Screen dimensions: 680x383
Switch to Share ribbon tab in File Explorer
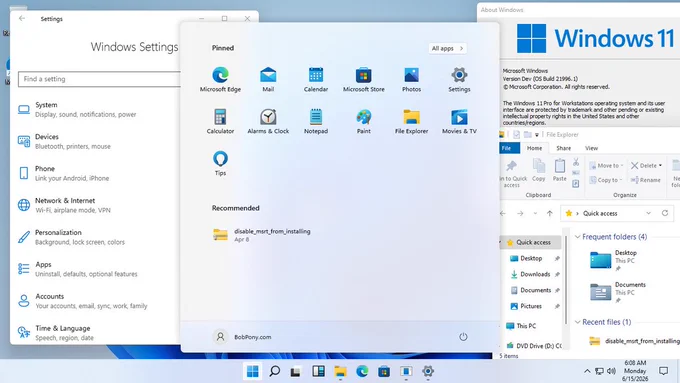(563, 148)
